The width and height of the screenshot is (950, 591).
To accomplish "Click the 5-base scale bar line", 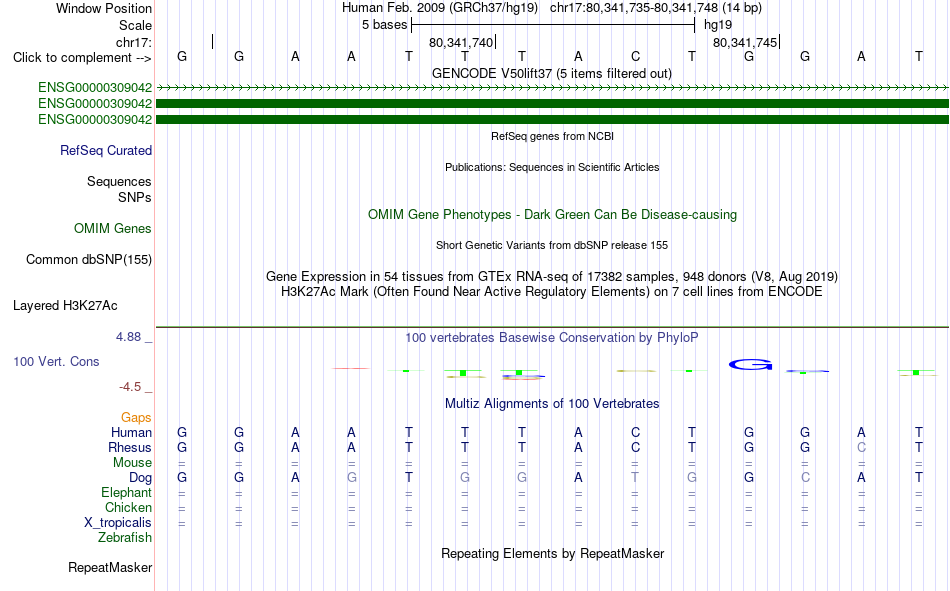I will click(553, 25).
